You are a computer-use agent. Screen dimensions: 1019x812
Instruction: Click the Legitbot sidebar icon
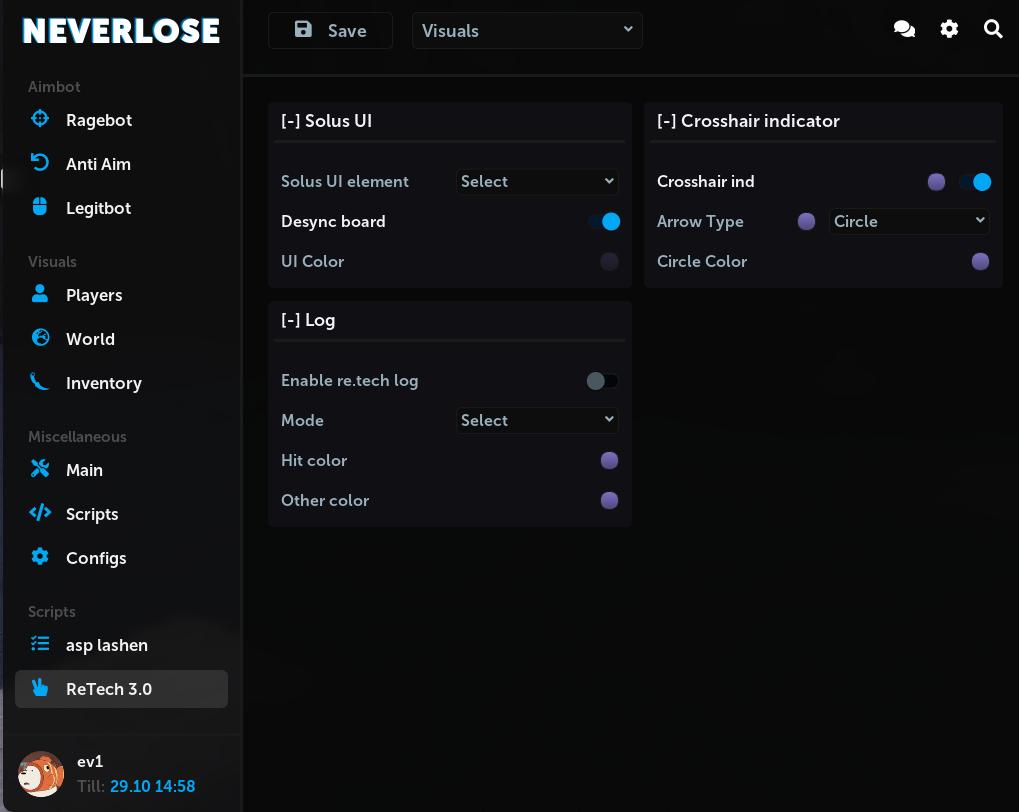[x=40, y=207]
